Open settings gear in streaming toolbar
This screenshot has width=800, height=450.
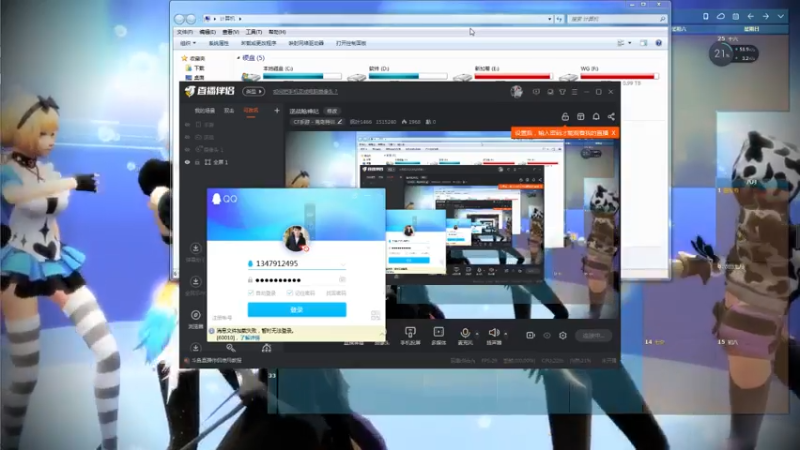pyautogui.click(x=563, y=335)
